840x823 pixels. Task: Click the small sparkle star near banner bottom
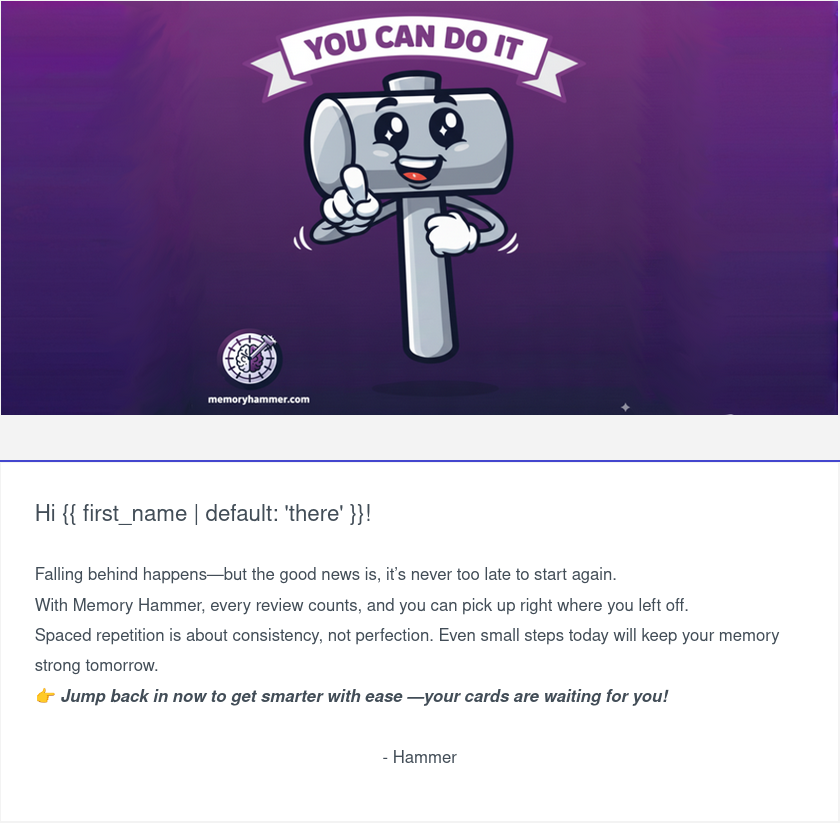click(625, 407)
